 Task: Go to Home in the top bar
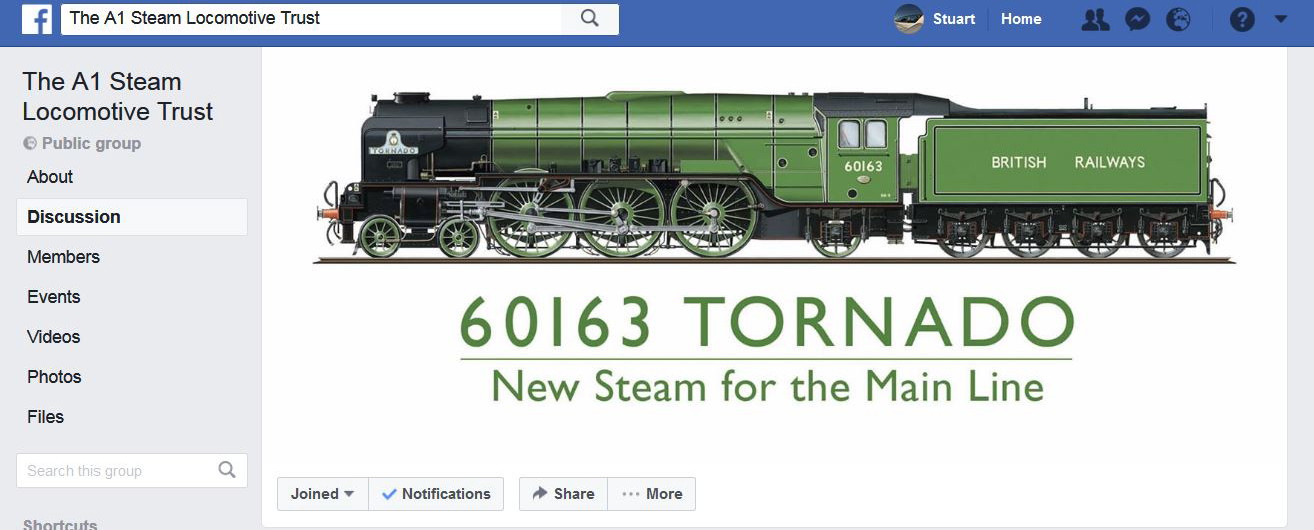(x=1021, y=19)
